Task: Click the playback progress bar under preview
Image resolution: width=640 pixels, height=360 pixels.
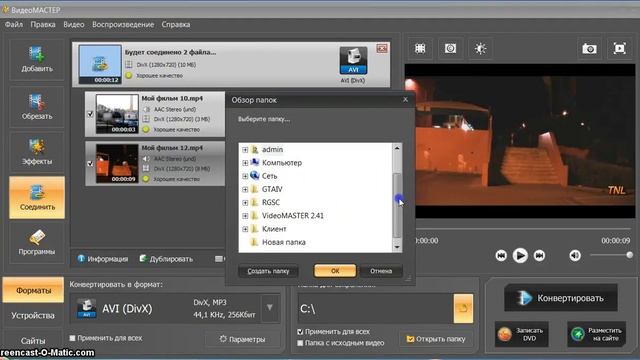Action: point(523,229)
